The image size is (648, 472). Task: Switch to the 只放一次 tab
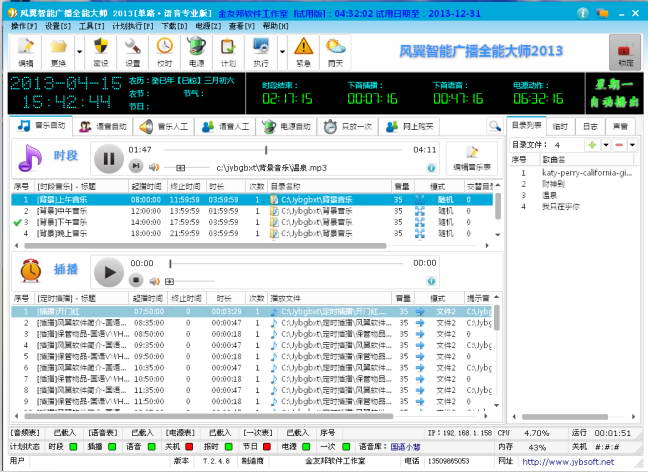[348, 126]
